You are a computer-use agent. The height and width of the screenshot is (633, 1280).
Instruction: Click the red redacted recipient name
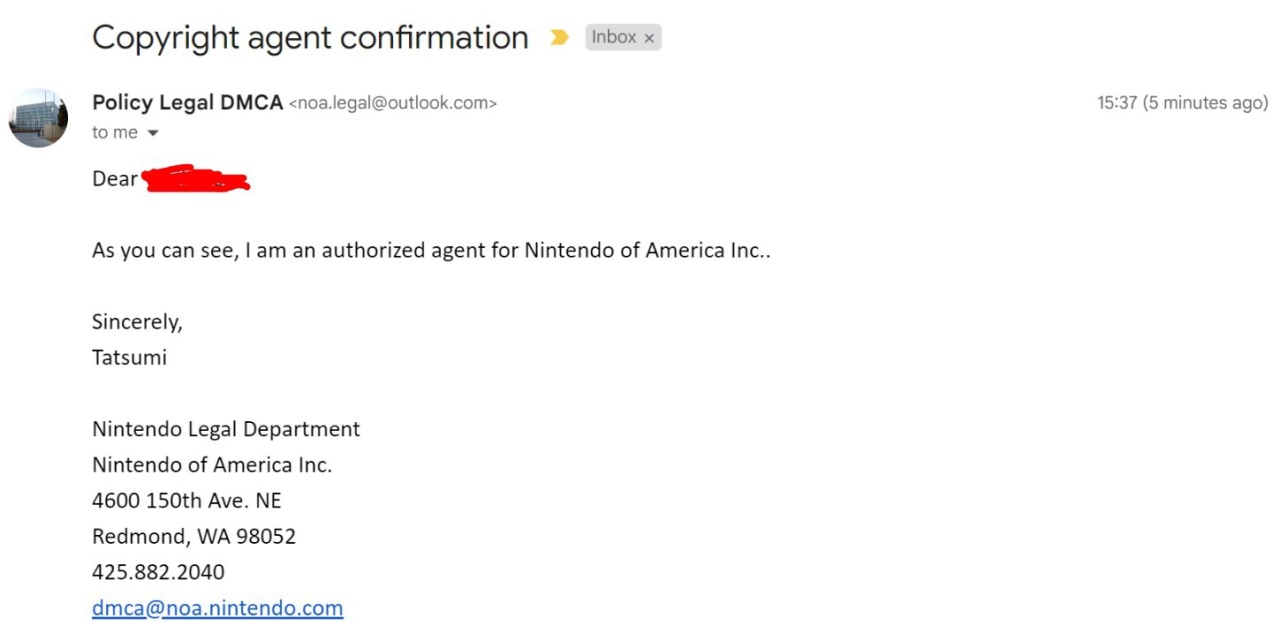click(x=196, y=181)
